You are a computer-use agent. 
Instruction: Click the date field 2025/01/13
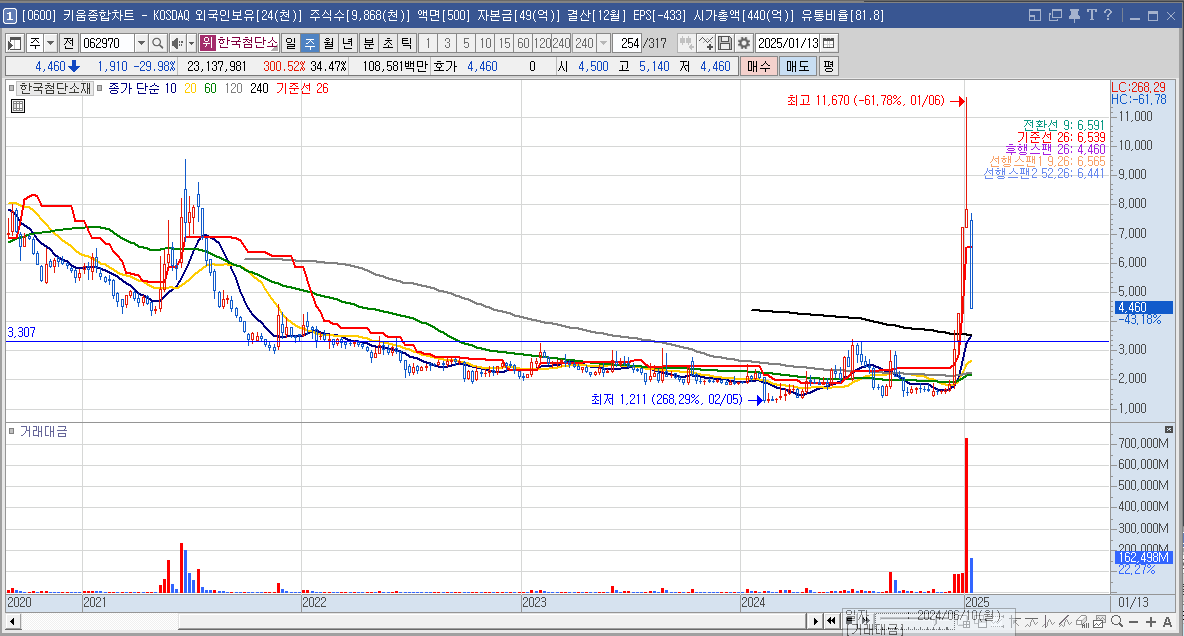pos(788,44)
